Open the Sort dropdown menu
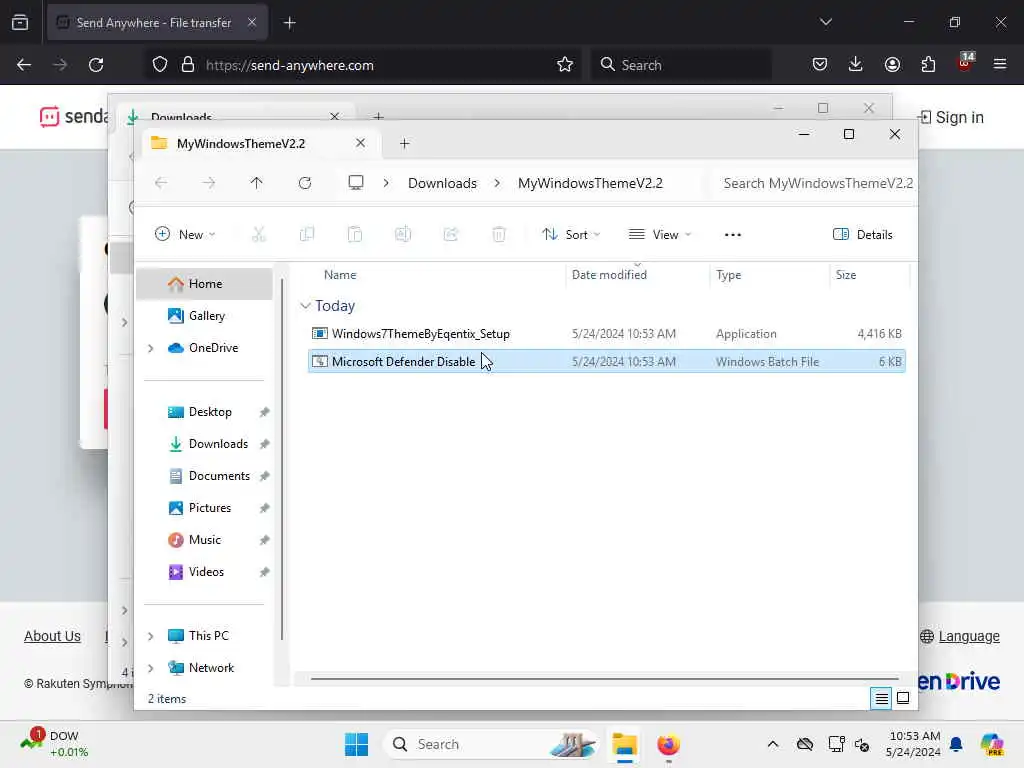The width and height of the screenshot is (1024, 768). pyautogui.click(x=571, y=234)
